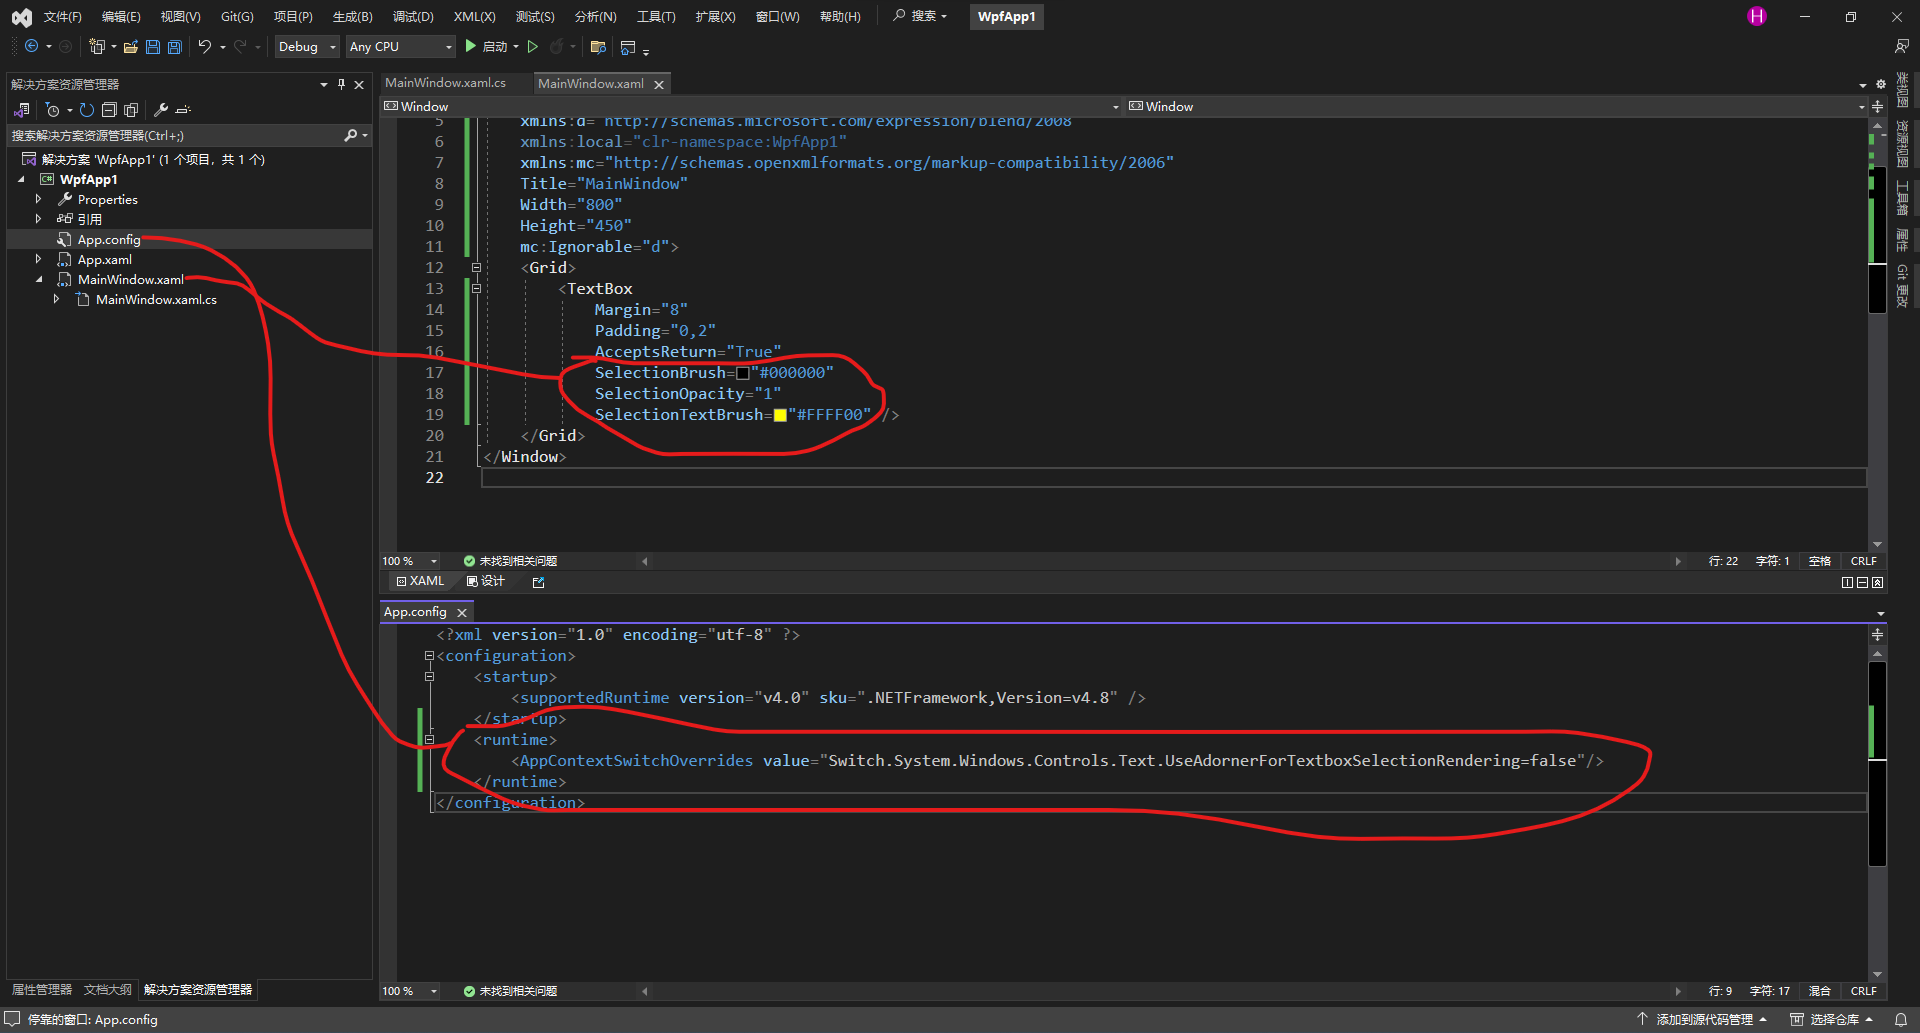Open the 100 % zoom dropdown in XAML editor
Screen dimensions: 1920x1033
pyautogui.click(x=434, y=561)
